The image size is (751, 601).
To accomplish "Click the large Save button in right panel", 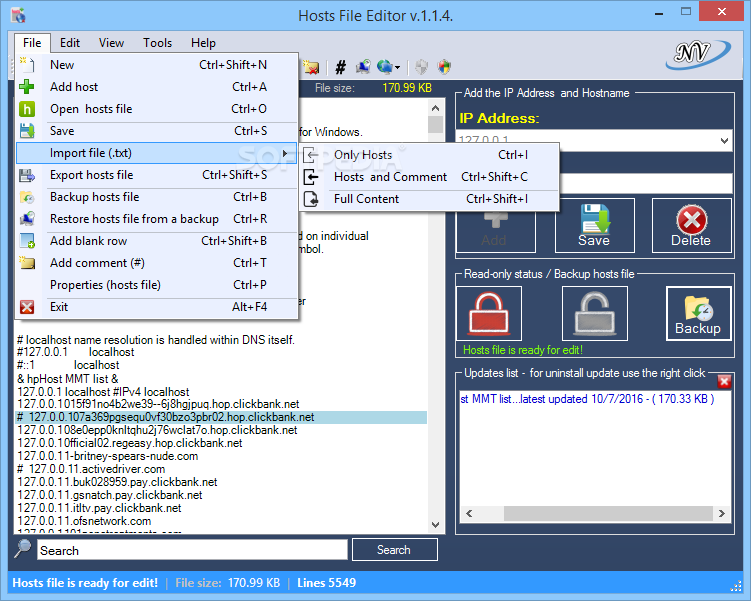I will pyautogui.click(x=594, y=226).
